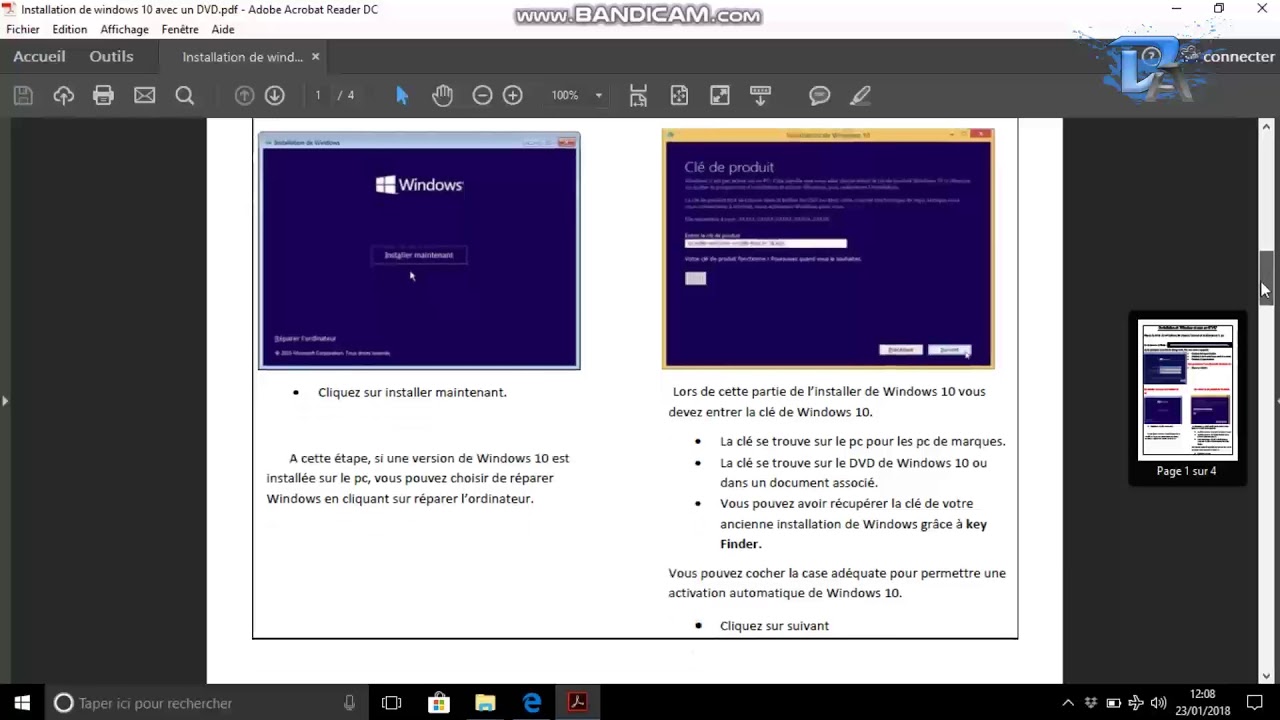This screenshot has height=720, width=1280.
Task: Click the Save file icon
Action: point(23,95)
